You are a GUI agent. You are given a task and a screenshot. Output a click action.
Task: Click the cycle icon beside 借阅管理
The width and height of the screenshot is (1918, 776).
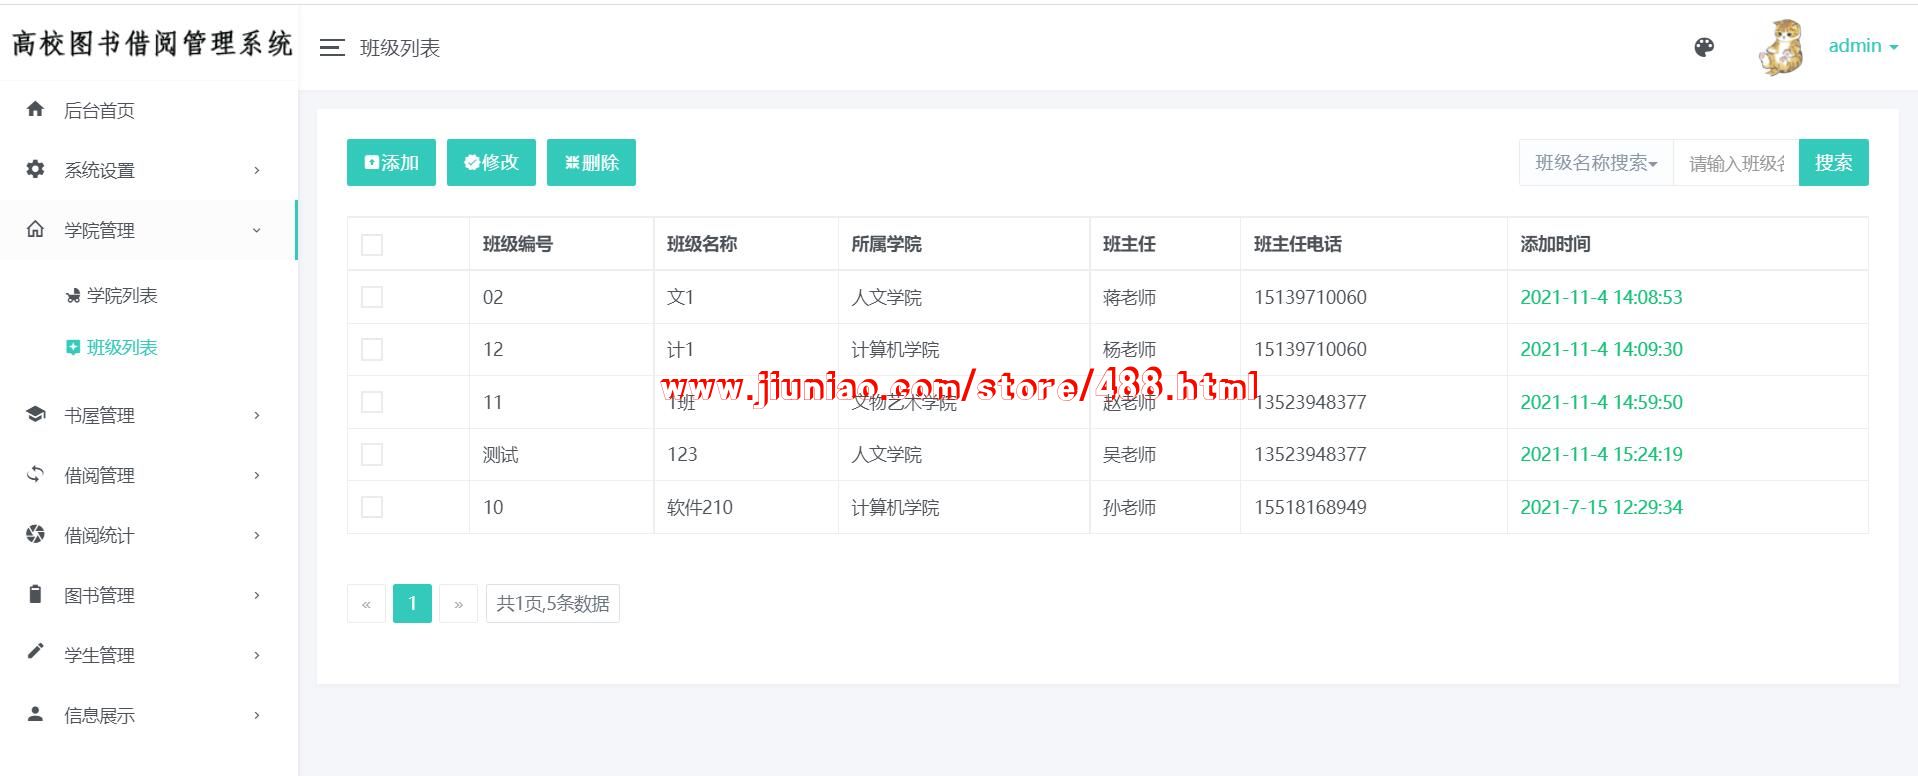pyautogui.click(x=35, y=474)
